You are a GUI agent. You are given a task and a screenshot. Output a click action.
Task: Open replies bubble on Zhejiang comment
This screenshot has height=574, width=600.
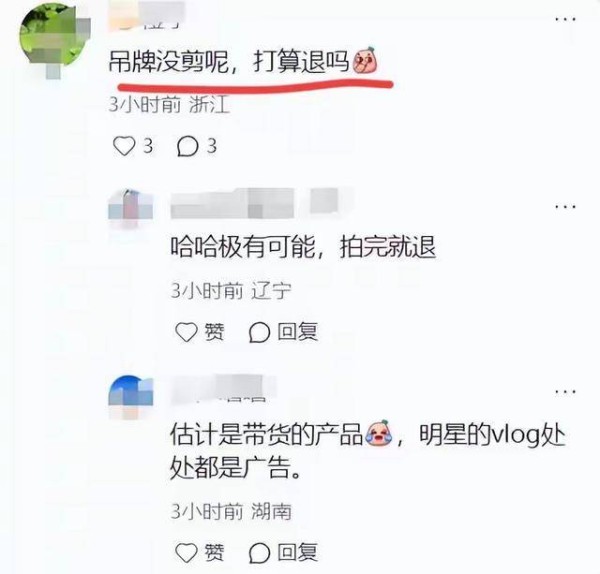pos(188,146)
